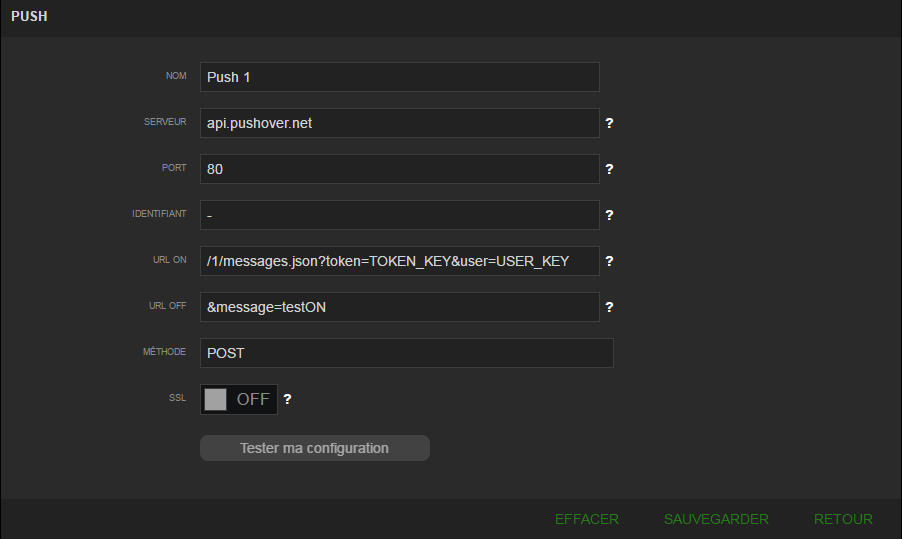902x539 pixels.
Task: Click the Méthode field label
Action: (x=166, y=352)
